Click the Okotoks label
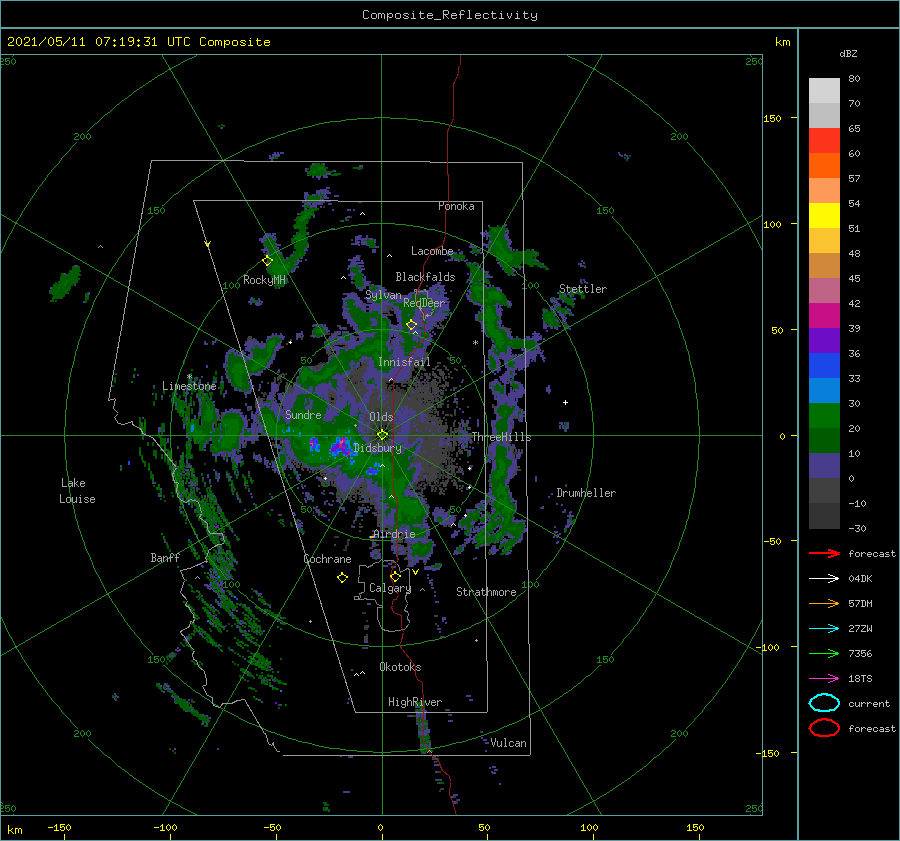 tap(400, 667)
